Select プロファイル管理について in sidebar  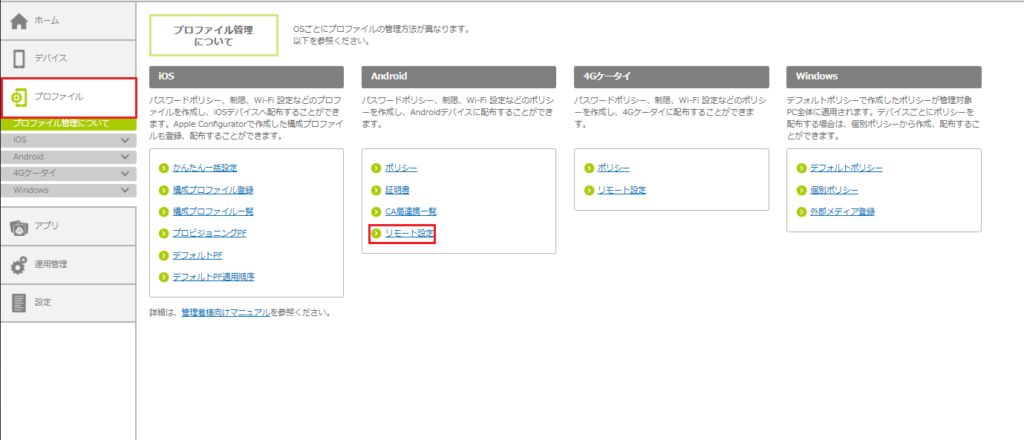[62, 124]
